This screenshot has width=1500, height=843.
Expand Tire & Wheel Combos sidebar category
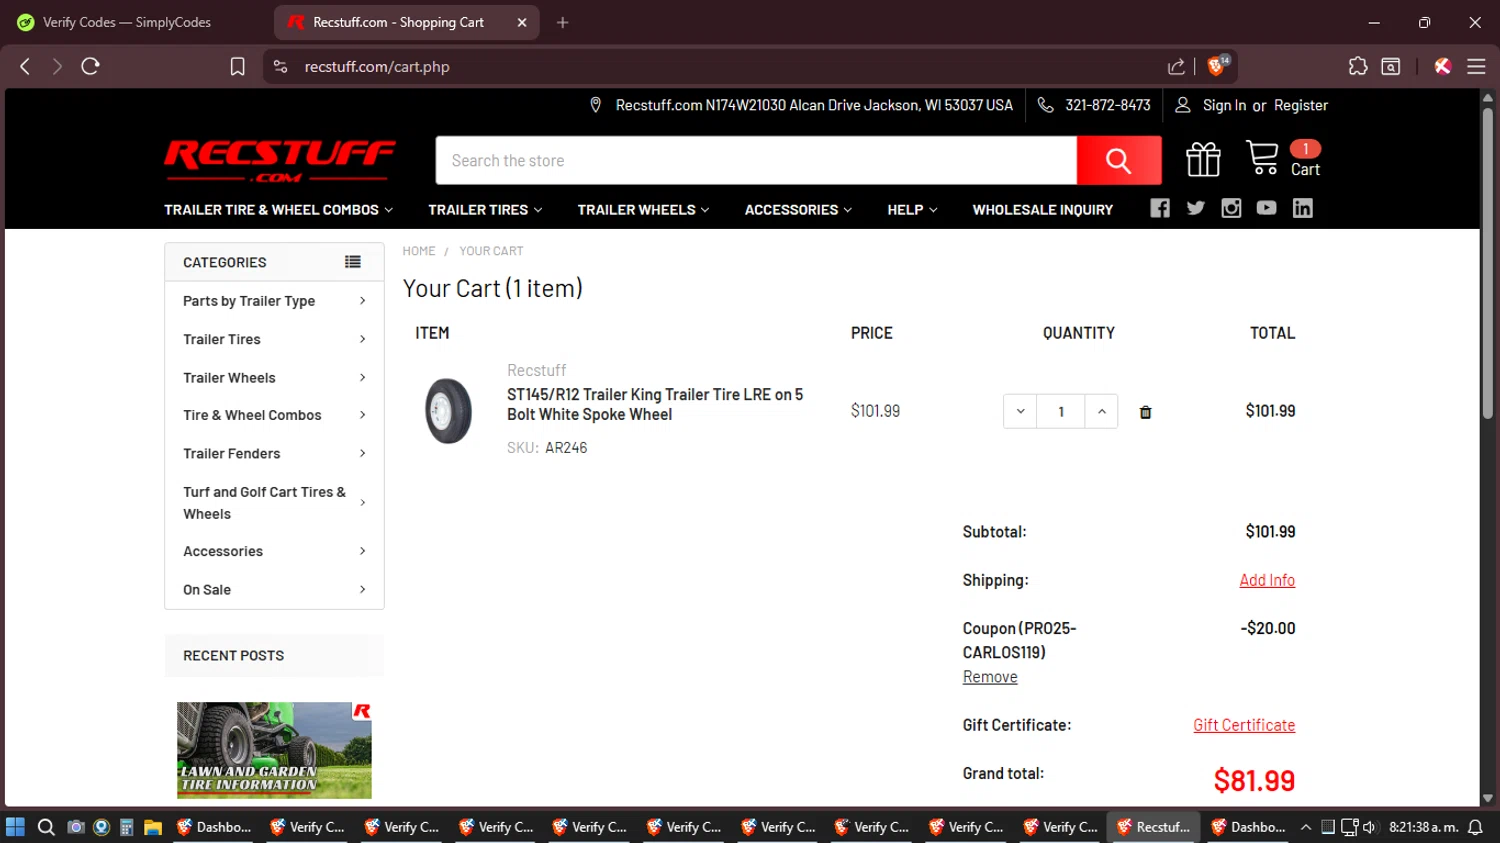coord(274,415)
